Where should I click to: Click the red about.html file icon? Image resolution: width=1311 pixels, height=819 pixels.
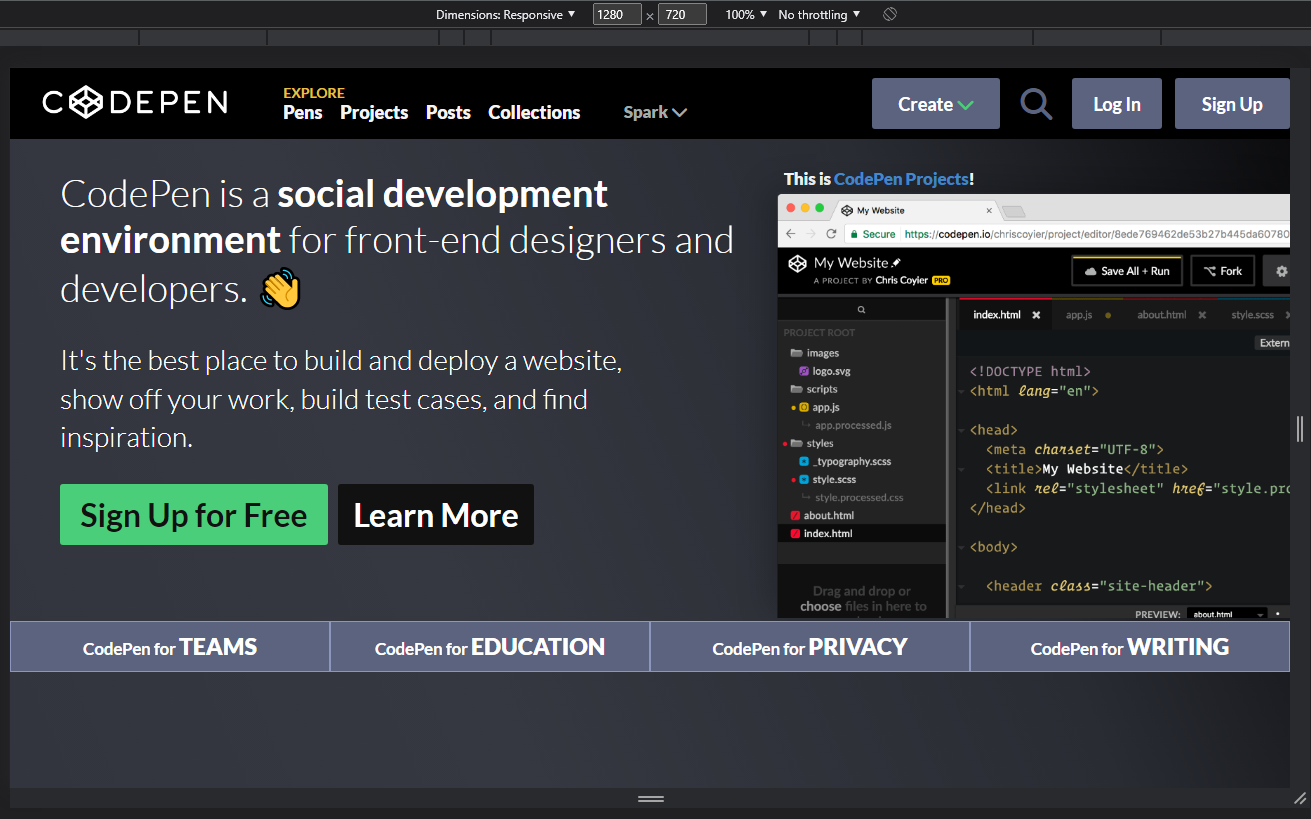pos(795,515)
